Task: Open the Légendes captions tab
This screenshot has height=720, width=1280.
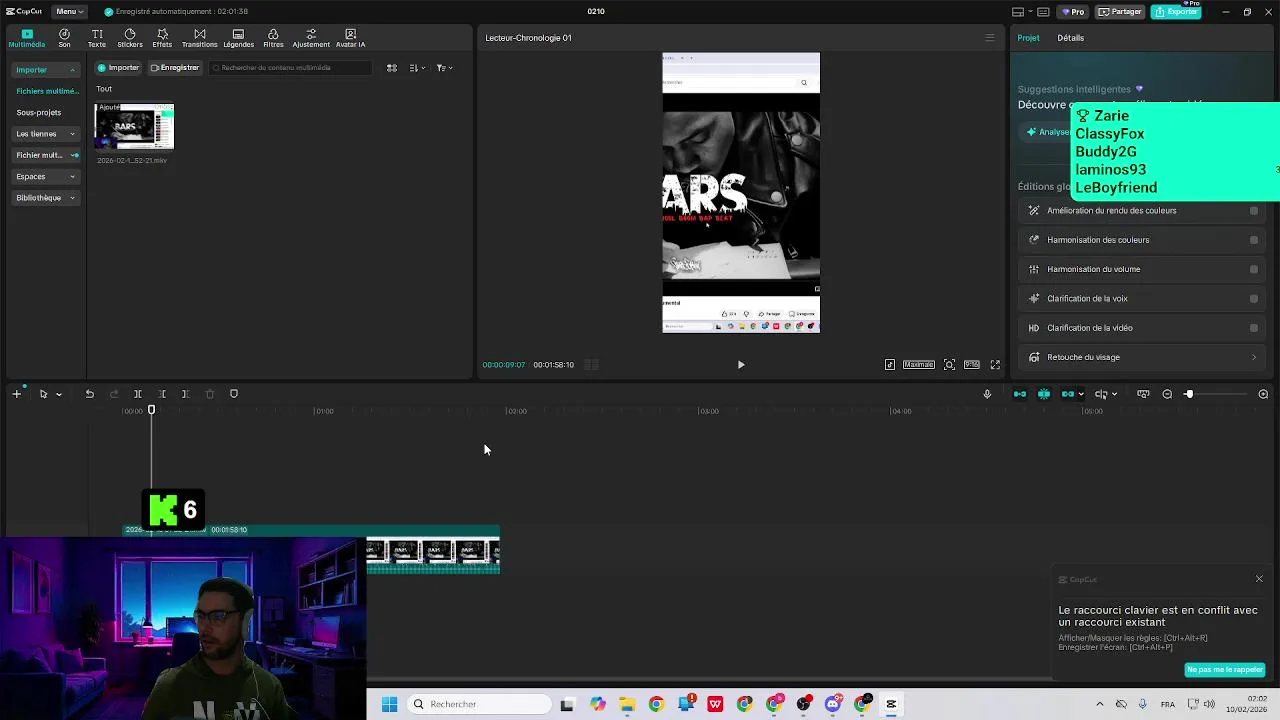Action: click(238, 38)
